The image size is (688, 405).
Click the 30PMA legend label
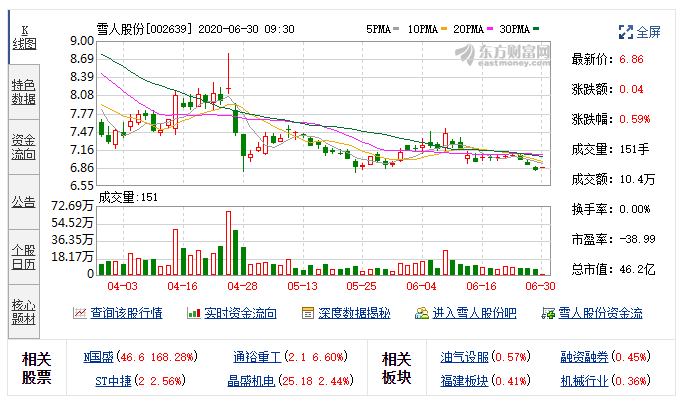point(515,29)
